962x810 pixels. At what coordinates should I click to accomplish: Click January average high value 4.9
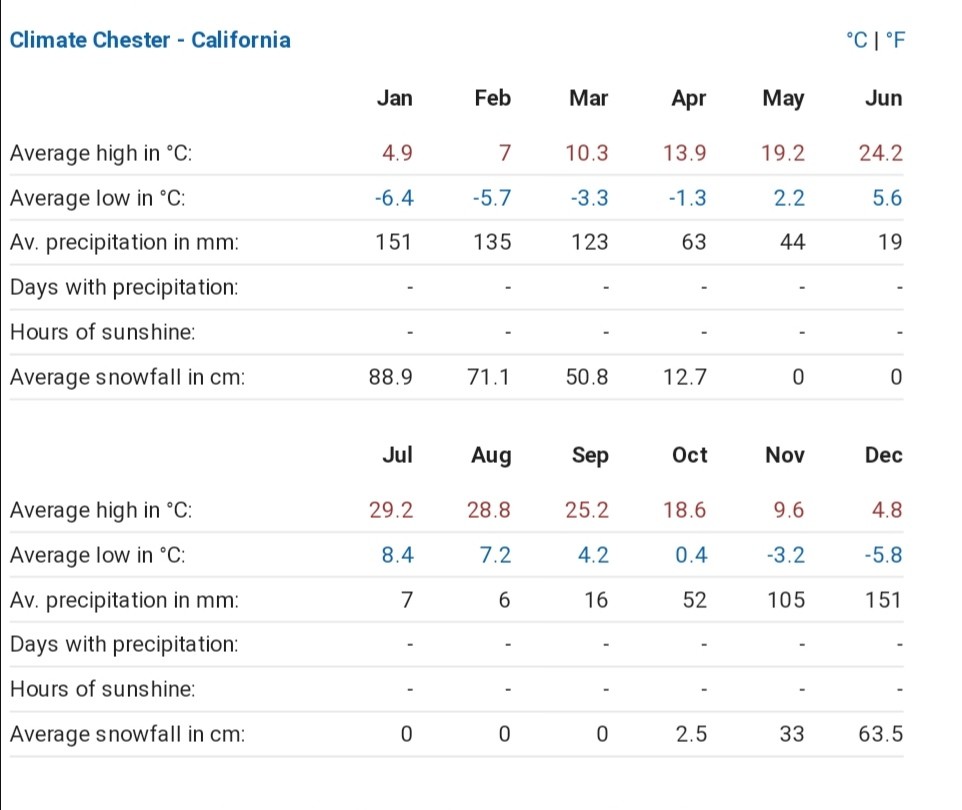(397, 153)
